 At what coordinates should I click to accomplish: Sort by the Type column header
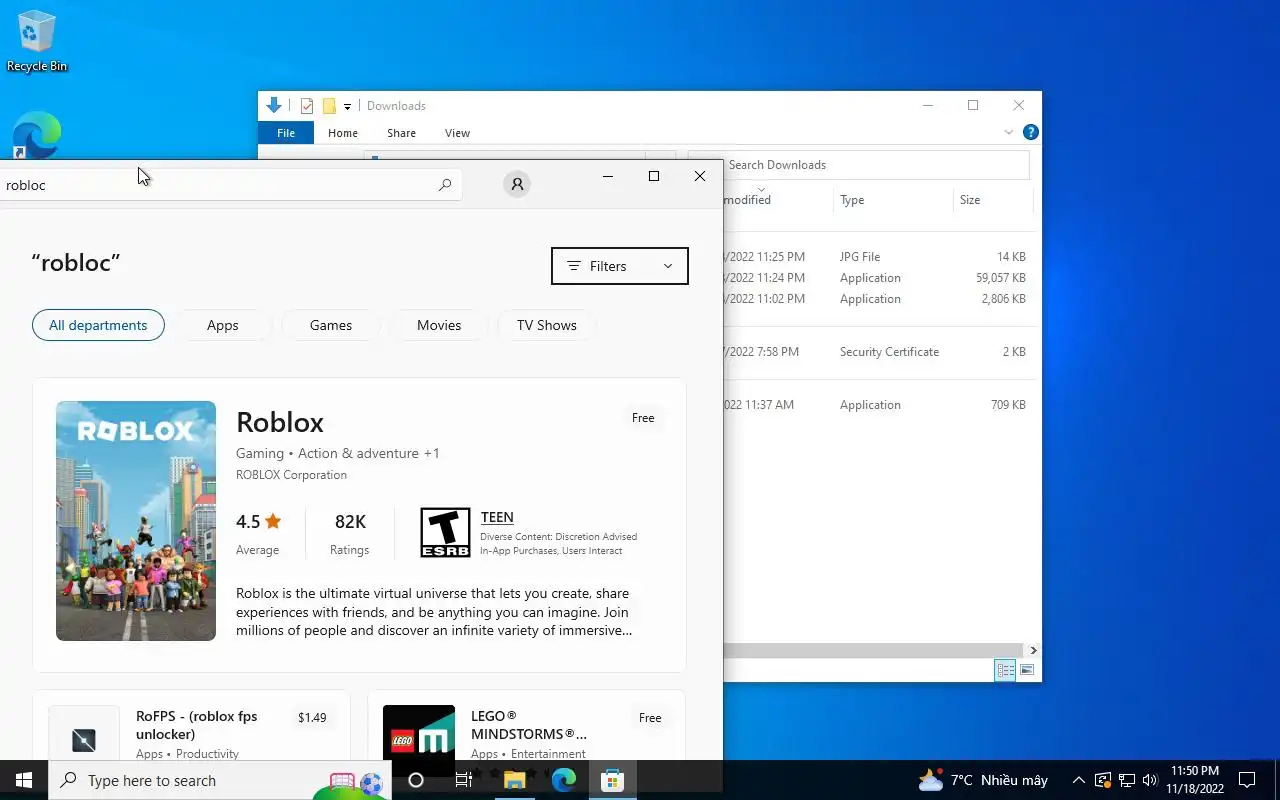893,200
